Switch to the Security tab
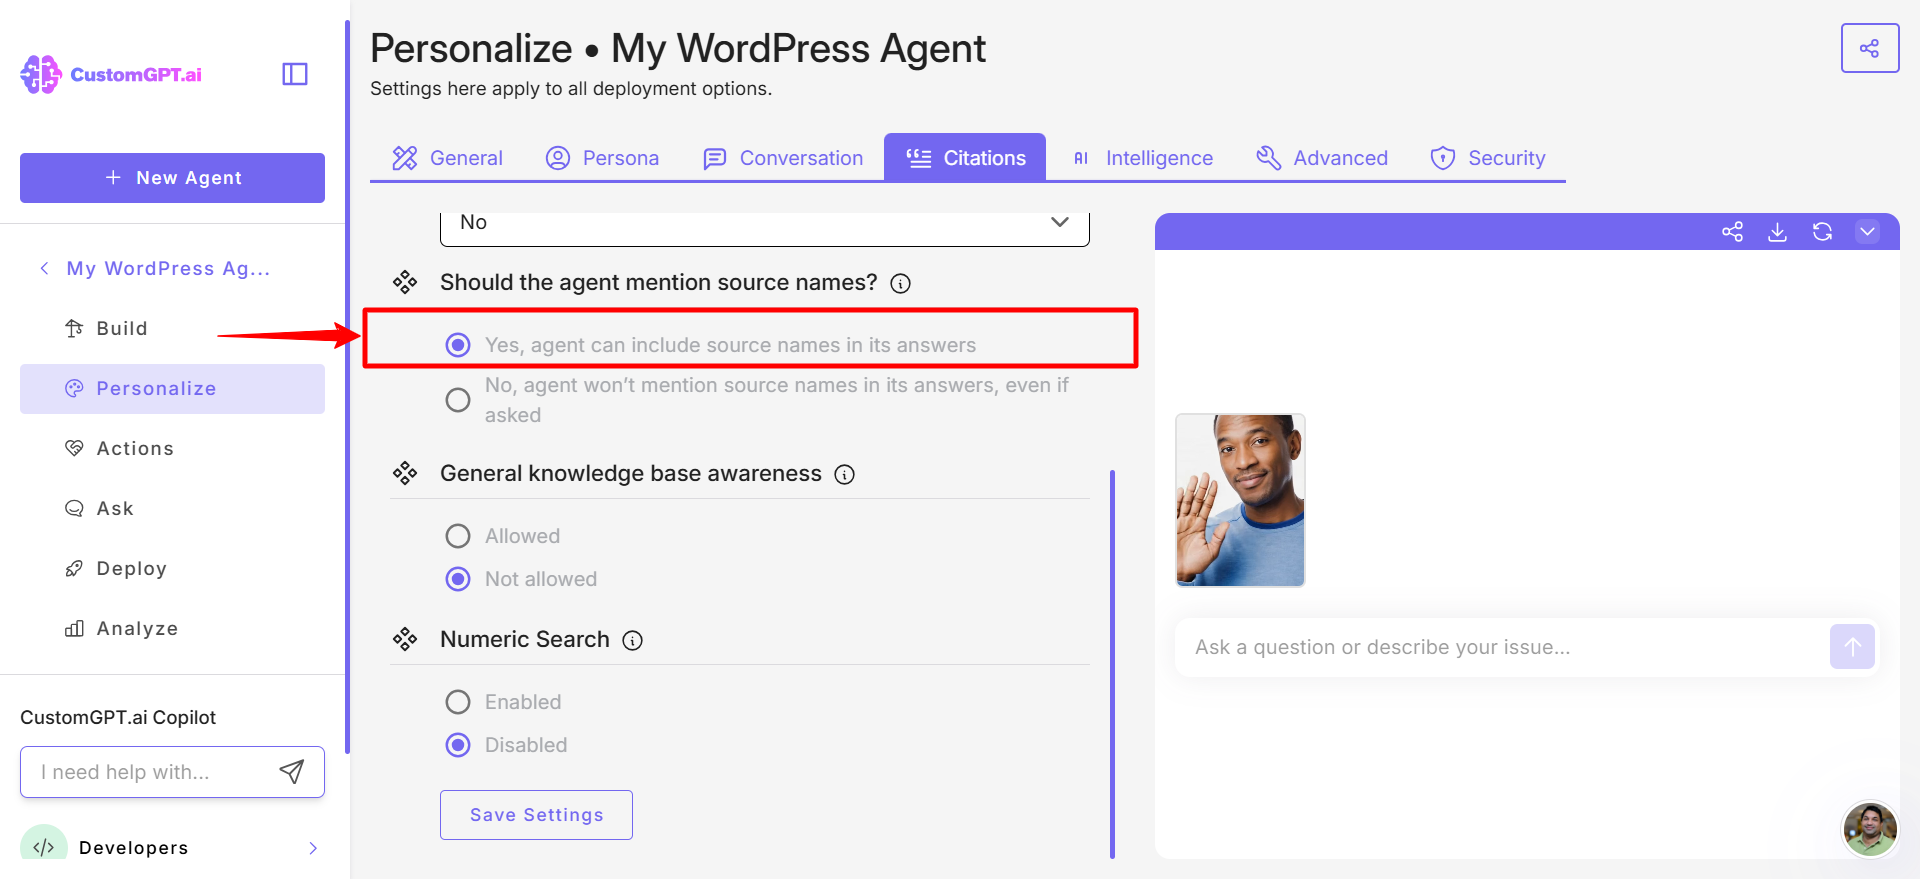 point(1488,158)
